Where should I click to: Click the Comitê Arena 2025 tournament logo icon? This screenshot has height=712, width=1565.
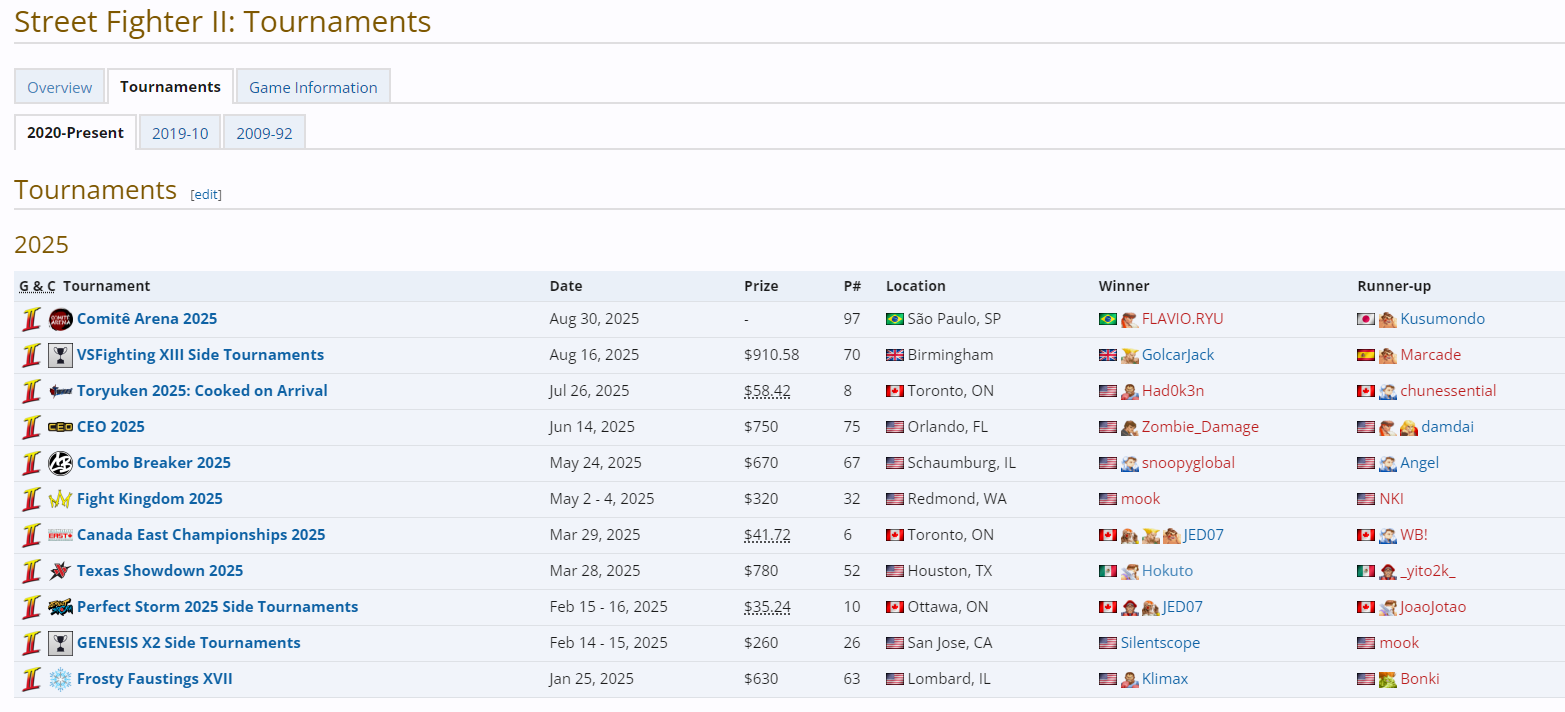[60, 319]
